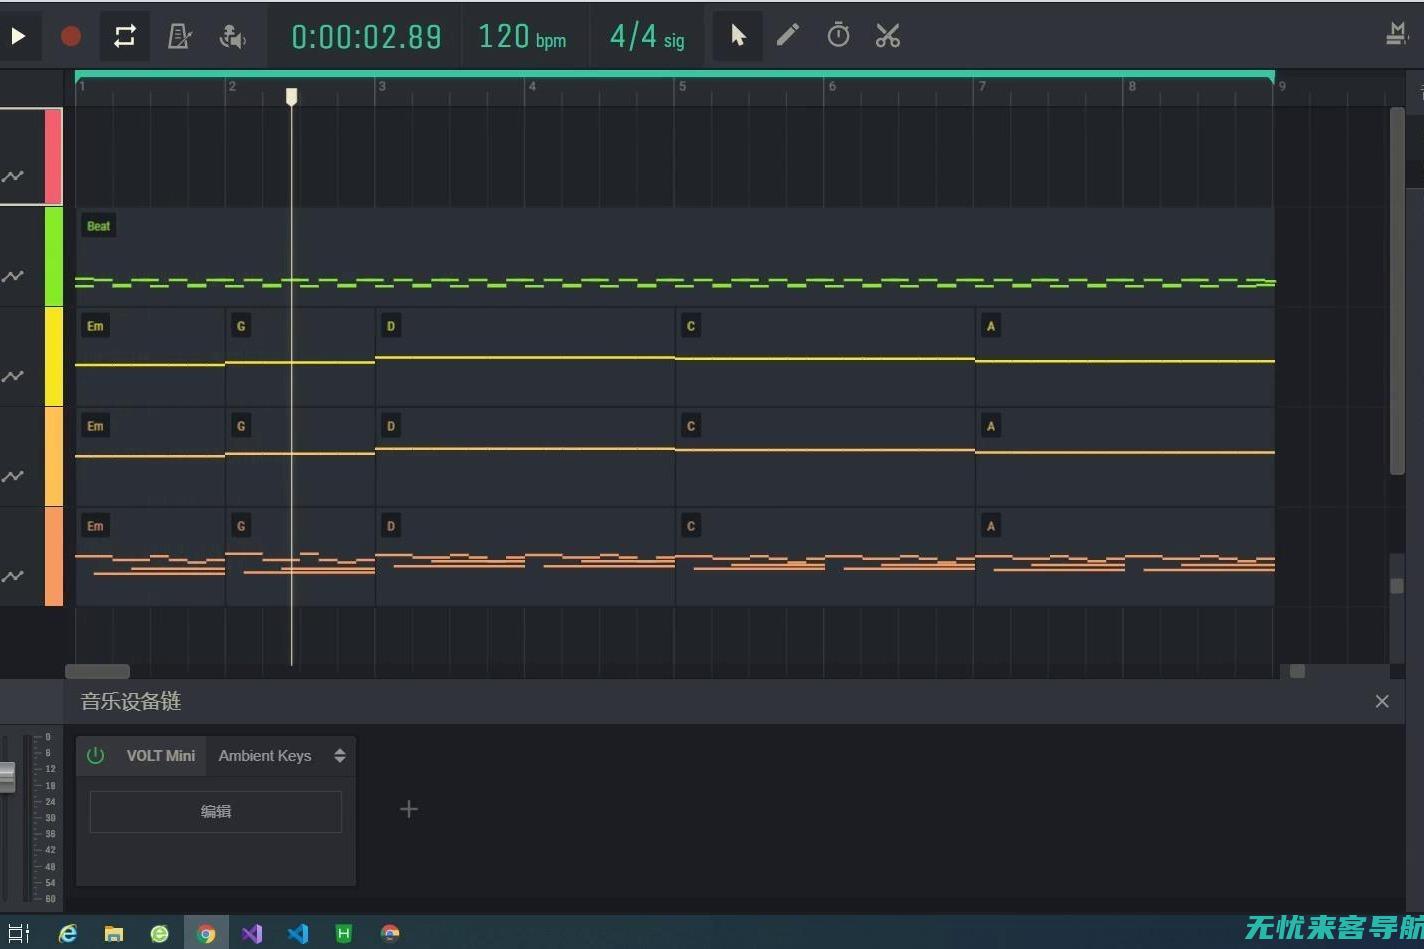
Task: Click the 0:00:02.89 time display
Action: coord(366,37)
